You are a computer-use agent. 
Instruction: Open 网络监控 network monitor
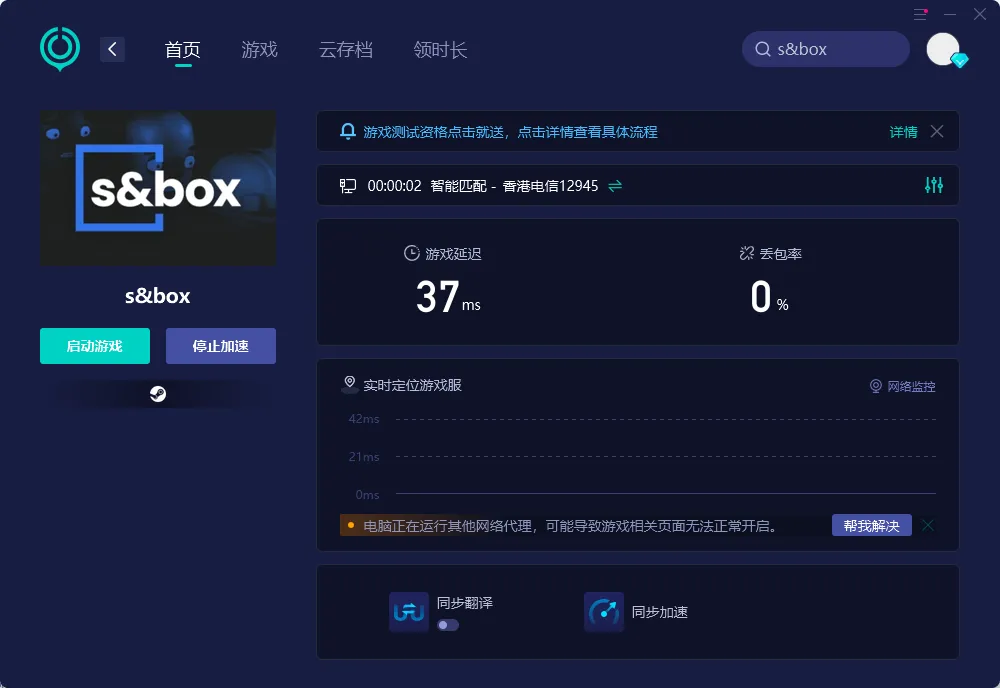[x=902, y=386]
